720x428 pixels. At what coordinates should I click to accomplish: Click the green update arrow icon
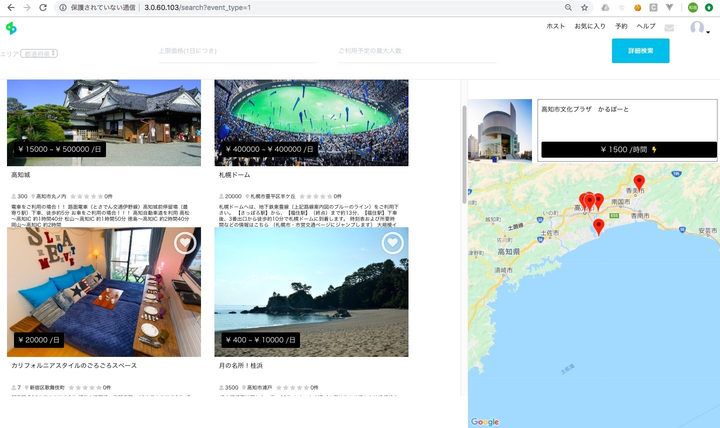(709, 7)
